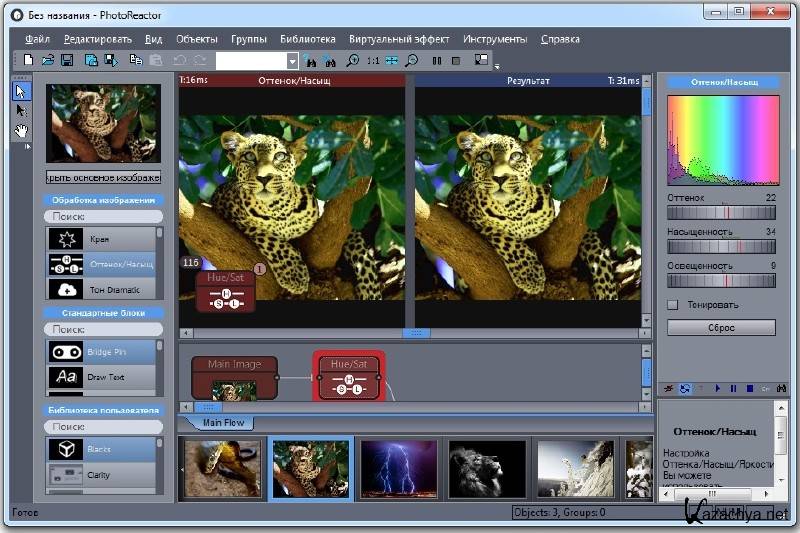Image resolution: width=800 pixels, height=533 pixels.
Task: Select the arrow pointer tool
Action: 22,92
